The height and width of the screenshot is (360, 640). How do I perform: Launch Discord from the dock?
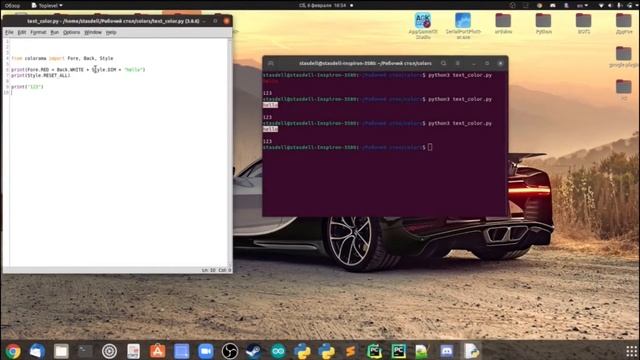click(x=447, y=351)
